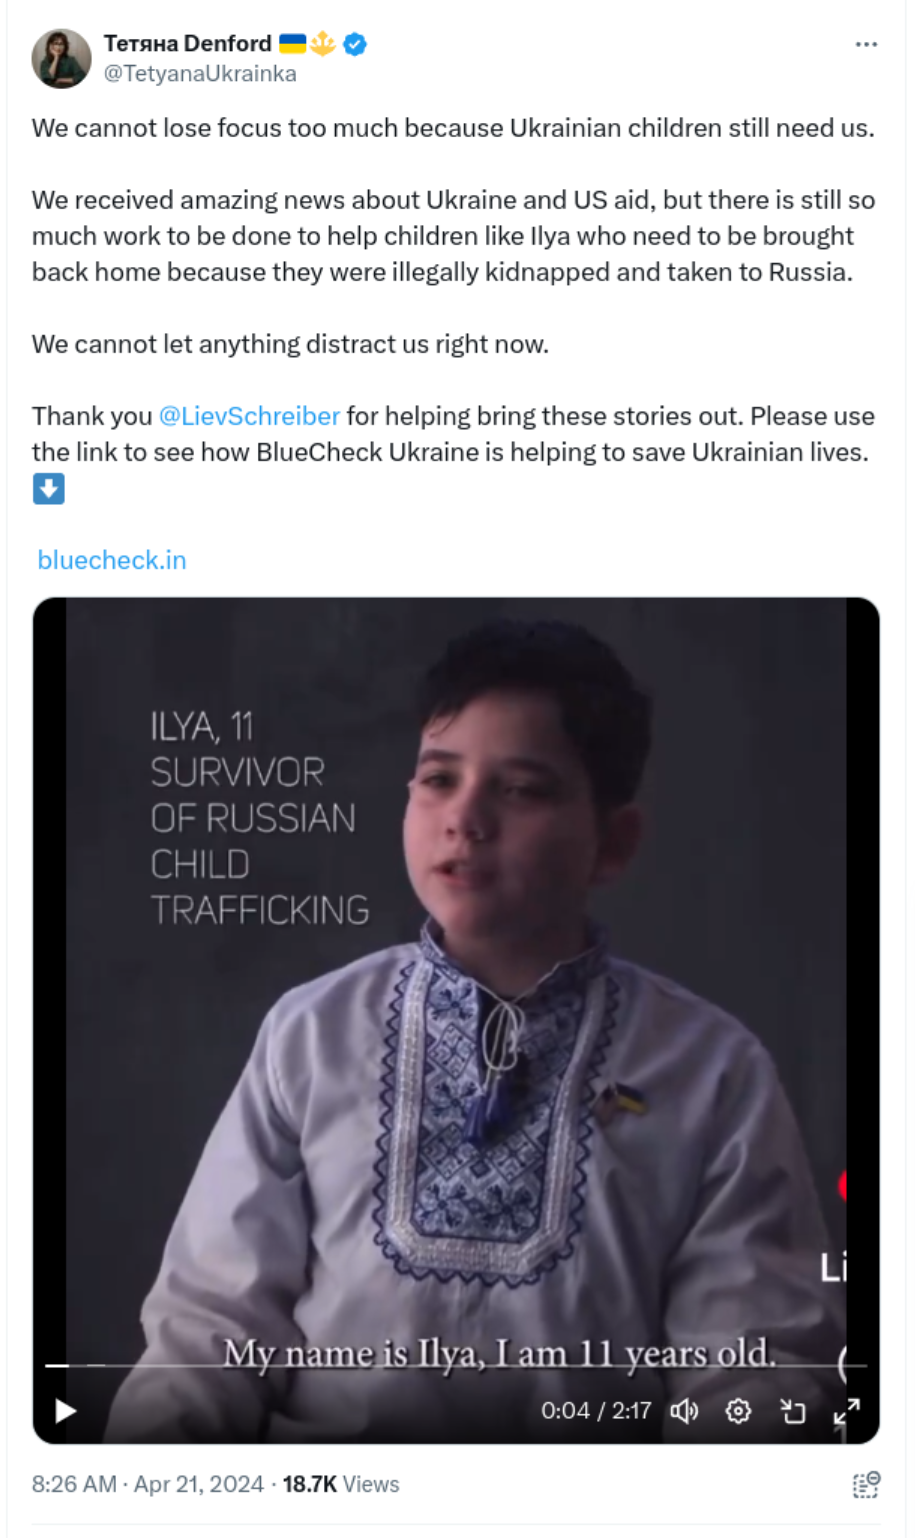Image resolution: width=915 pixels, height=1538 pixels.
Task: Open the three-dot more options menu
Action: 866,44
